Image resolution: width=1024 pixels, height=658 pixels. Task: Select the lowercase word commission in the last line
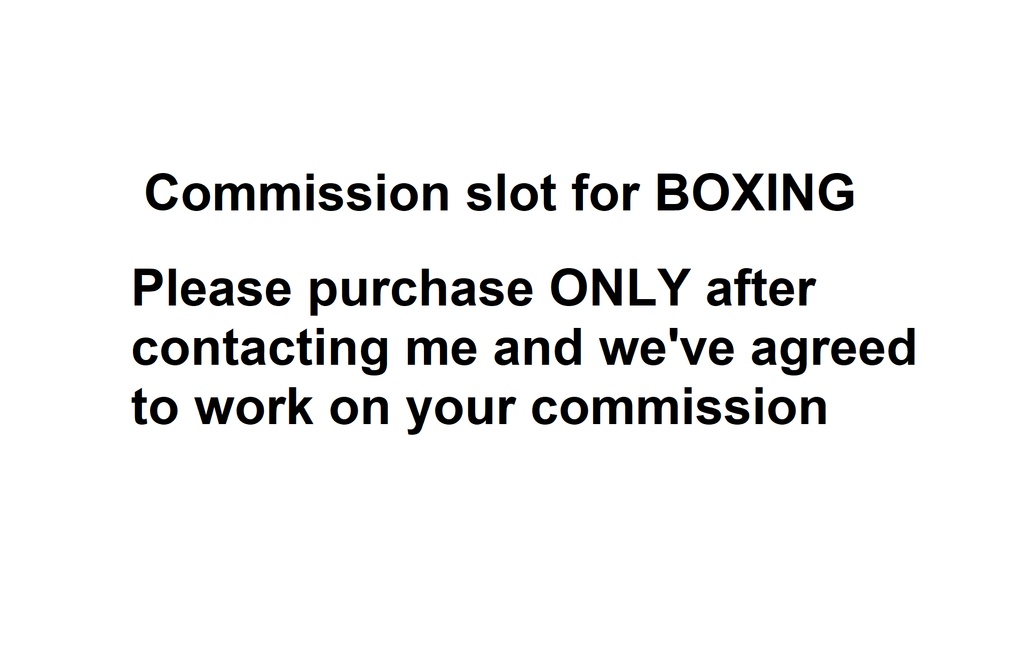(679, 406)
